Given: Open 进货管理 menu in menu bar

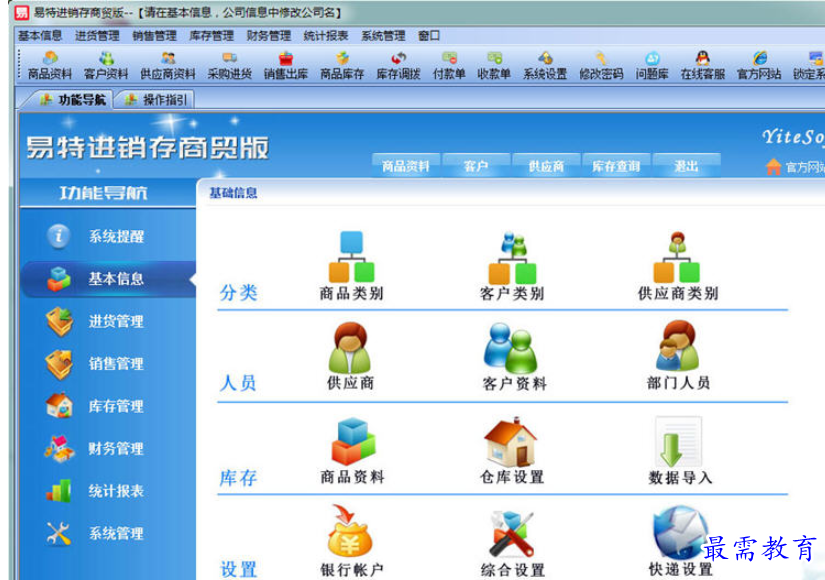Looking at the screenshot, I should pos(97,36).
